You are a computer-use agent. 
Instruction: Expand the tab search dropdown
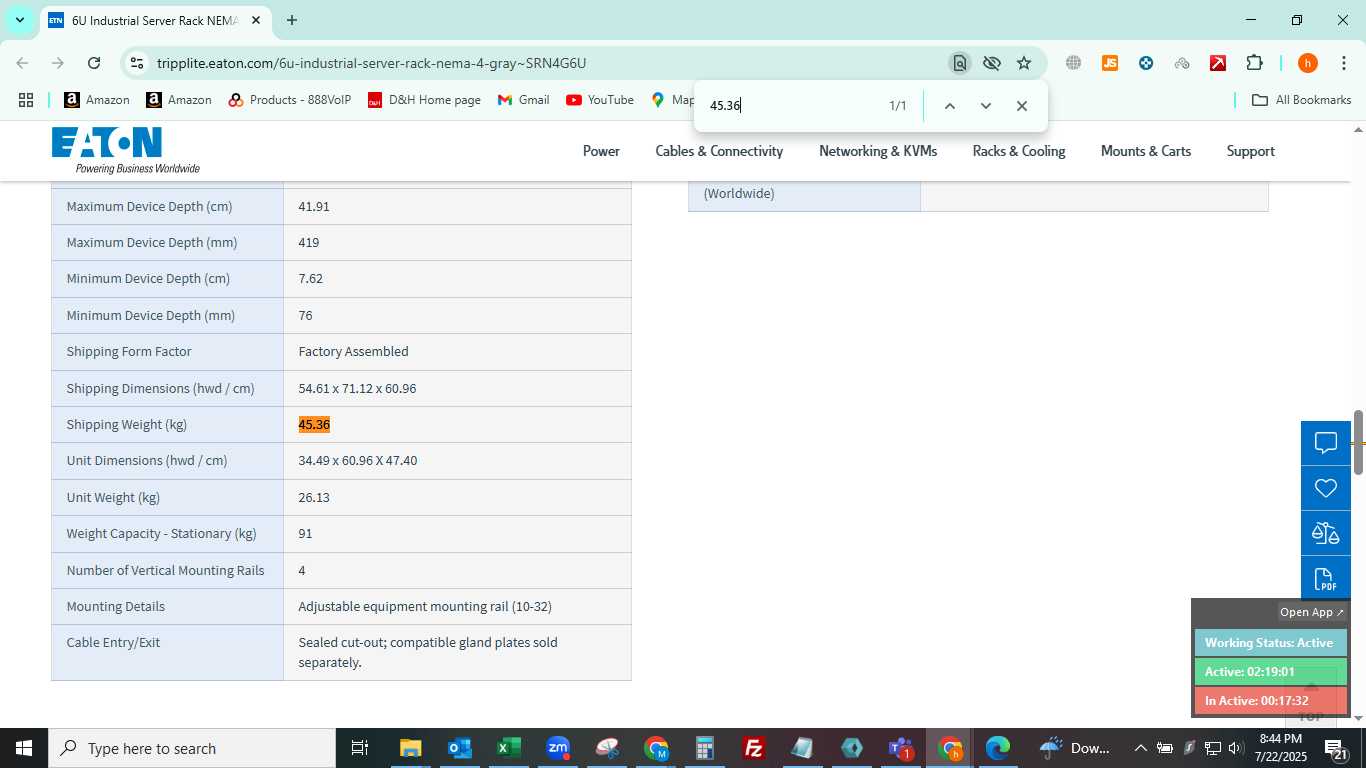[19, 20]
